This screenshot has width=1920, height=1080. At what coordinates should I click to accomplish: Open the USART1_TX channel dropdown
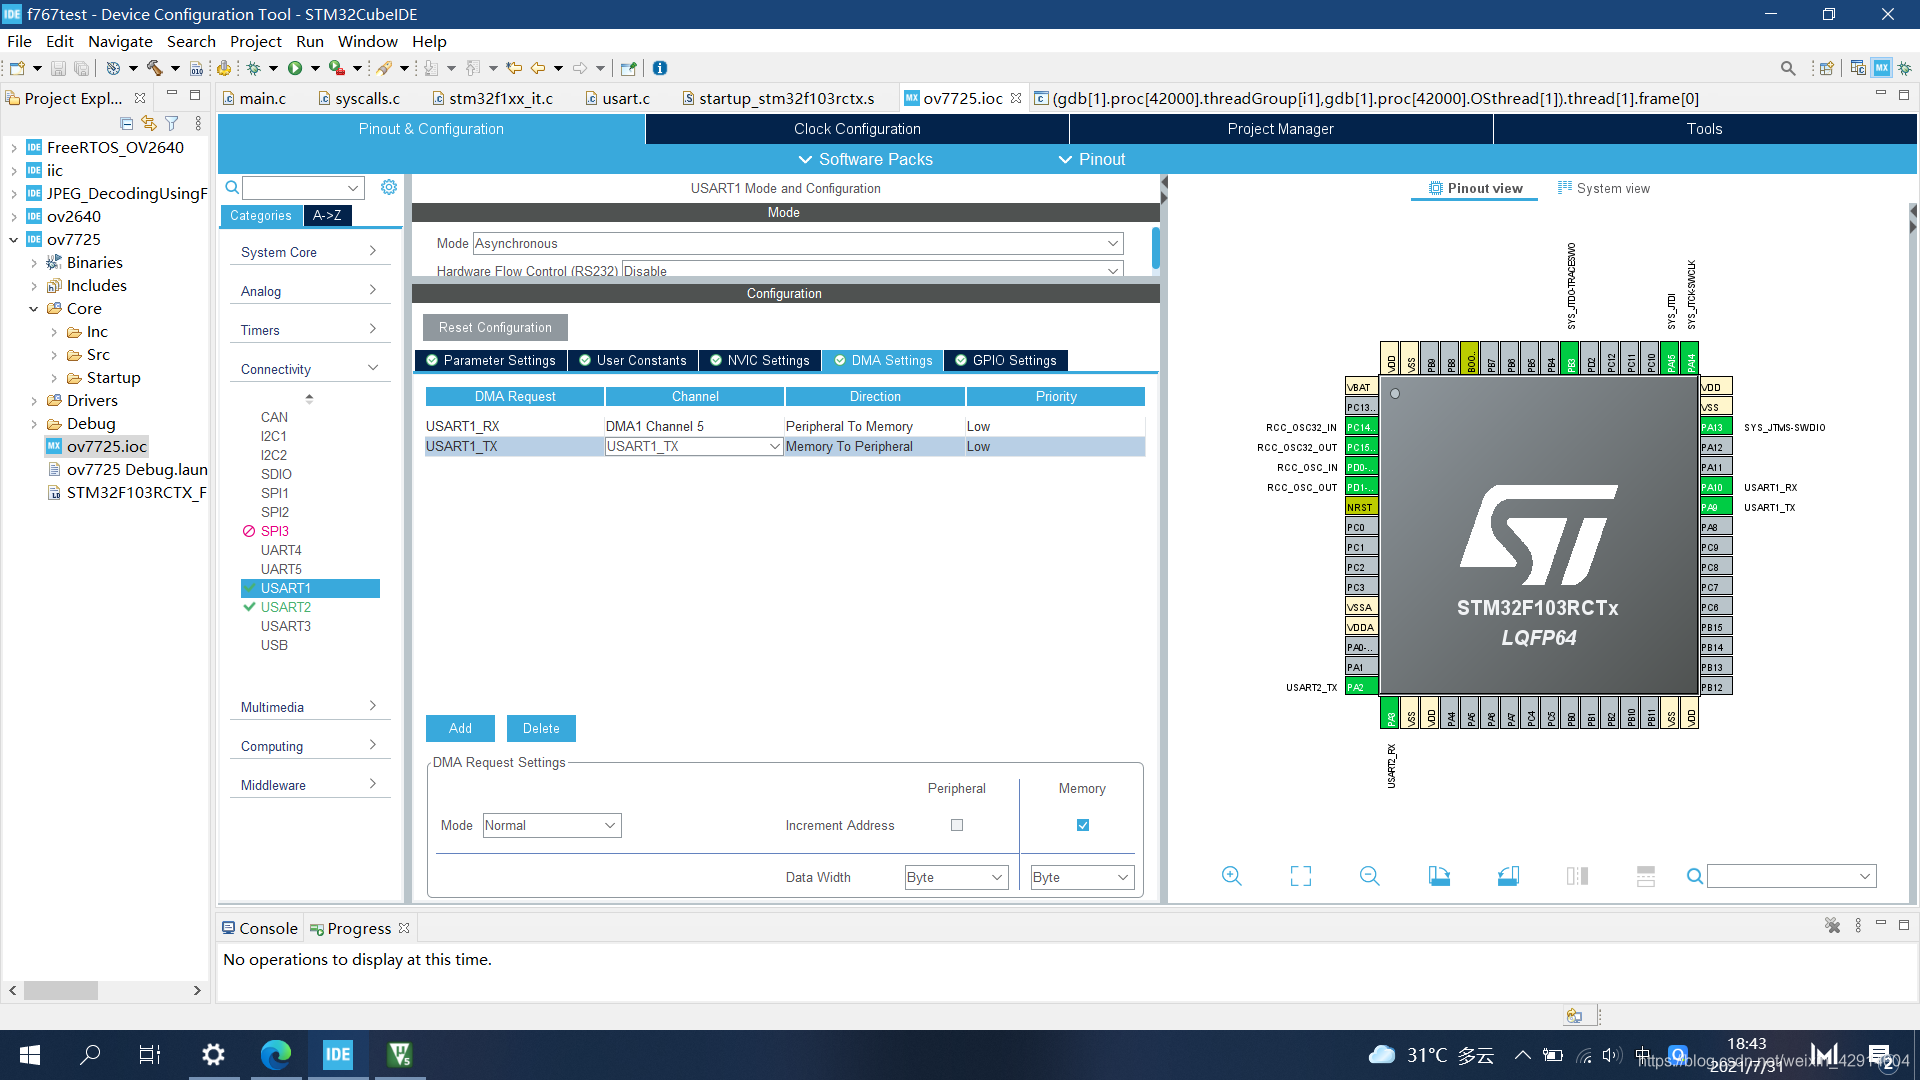coord(694,446)
